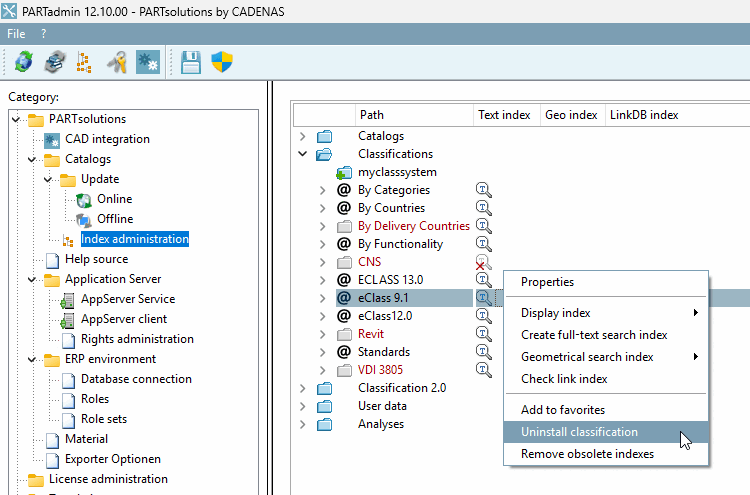
Task: Click the text index magnifier for By Categories
Action: pos(484,190)
